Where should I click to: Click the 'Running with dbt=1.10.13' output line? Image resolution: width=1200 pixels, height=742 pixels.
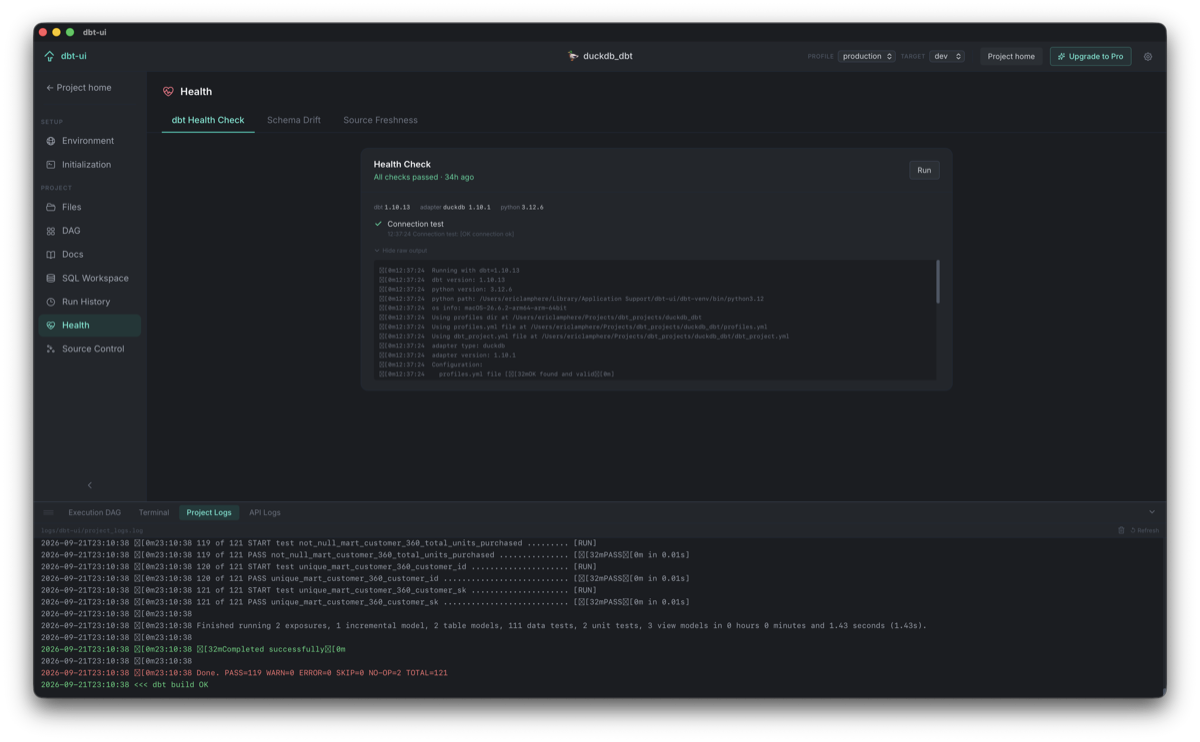click(x=449, y=270)
